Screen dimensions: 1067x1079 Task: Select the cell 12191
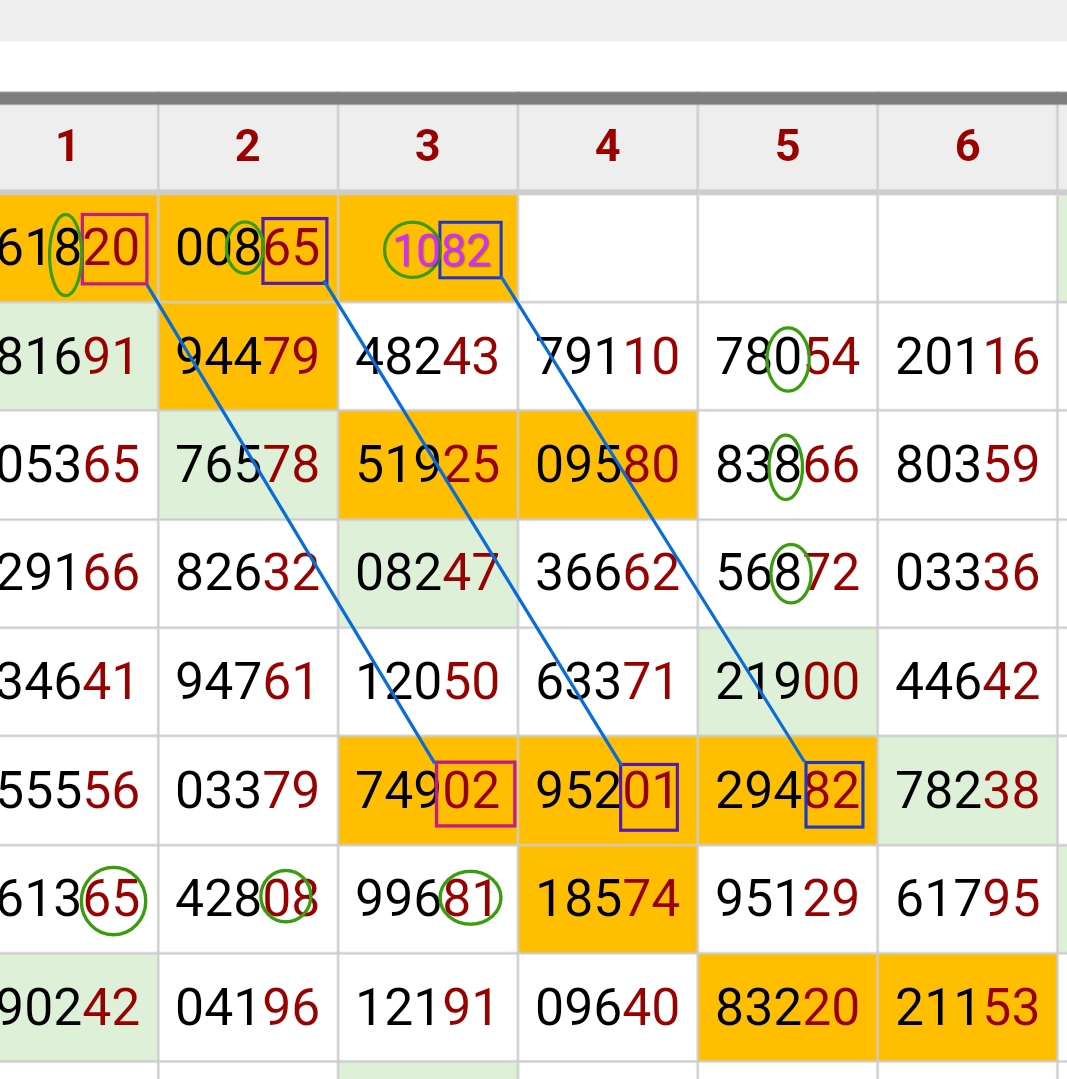(x=428, y=1006)
